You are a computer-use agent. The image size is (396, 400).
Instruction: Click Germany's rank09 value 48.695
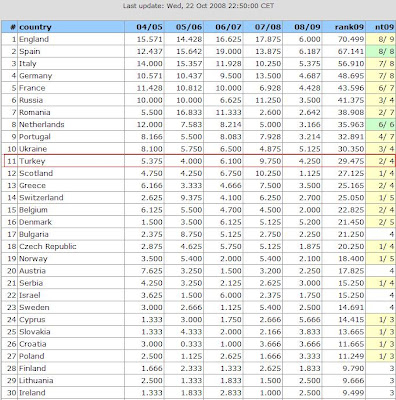coord(351,76)
